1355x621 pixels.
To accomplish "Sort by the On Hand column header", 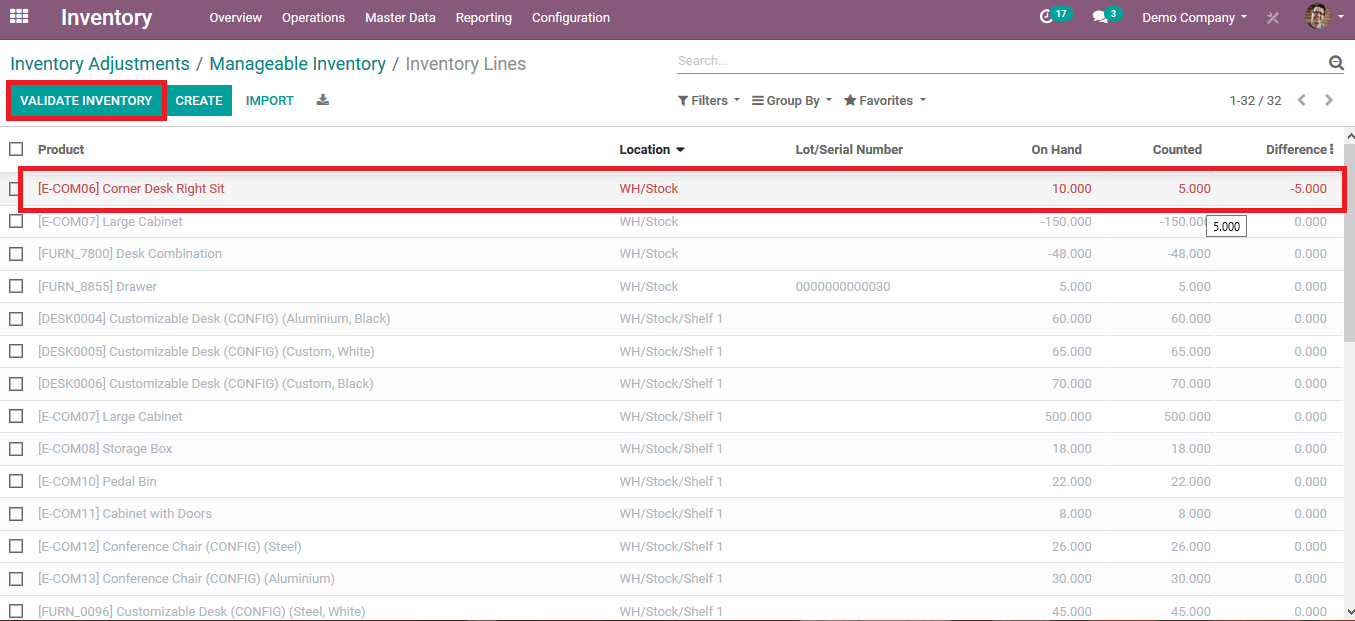I will (1056, 150).
